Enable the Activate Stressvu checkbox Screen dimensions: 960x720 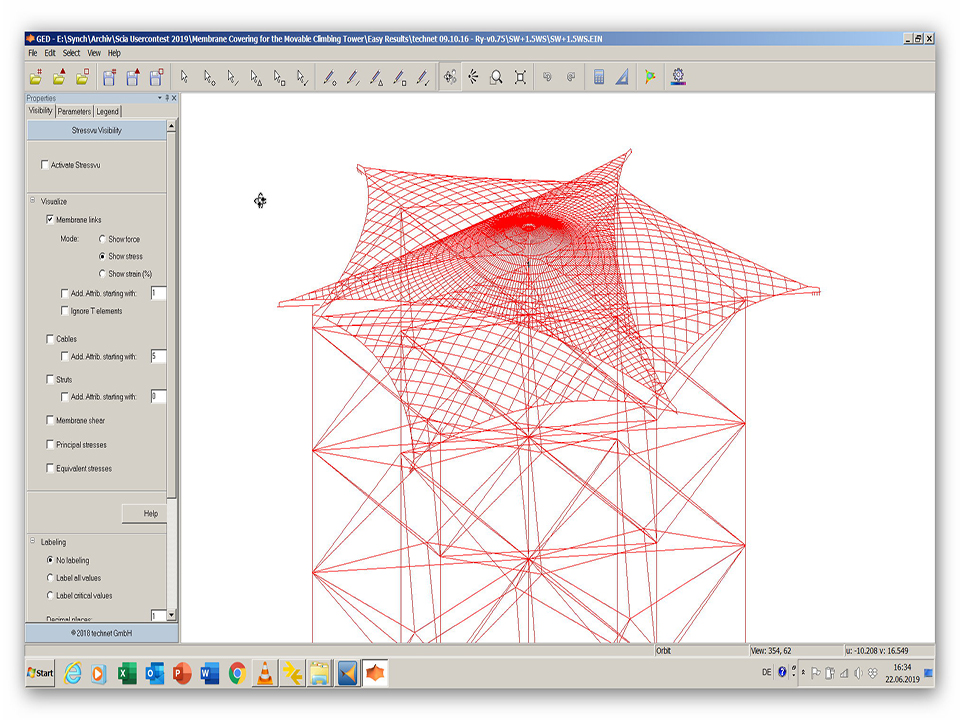tap(45, 165)
